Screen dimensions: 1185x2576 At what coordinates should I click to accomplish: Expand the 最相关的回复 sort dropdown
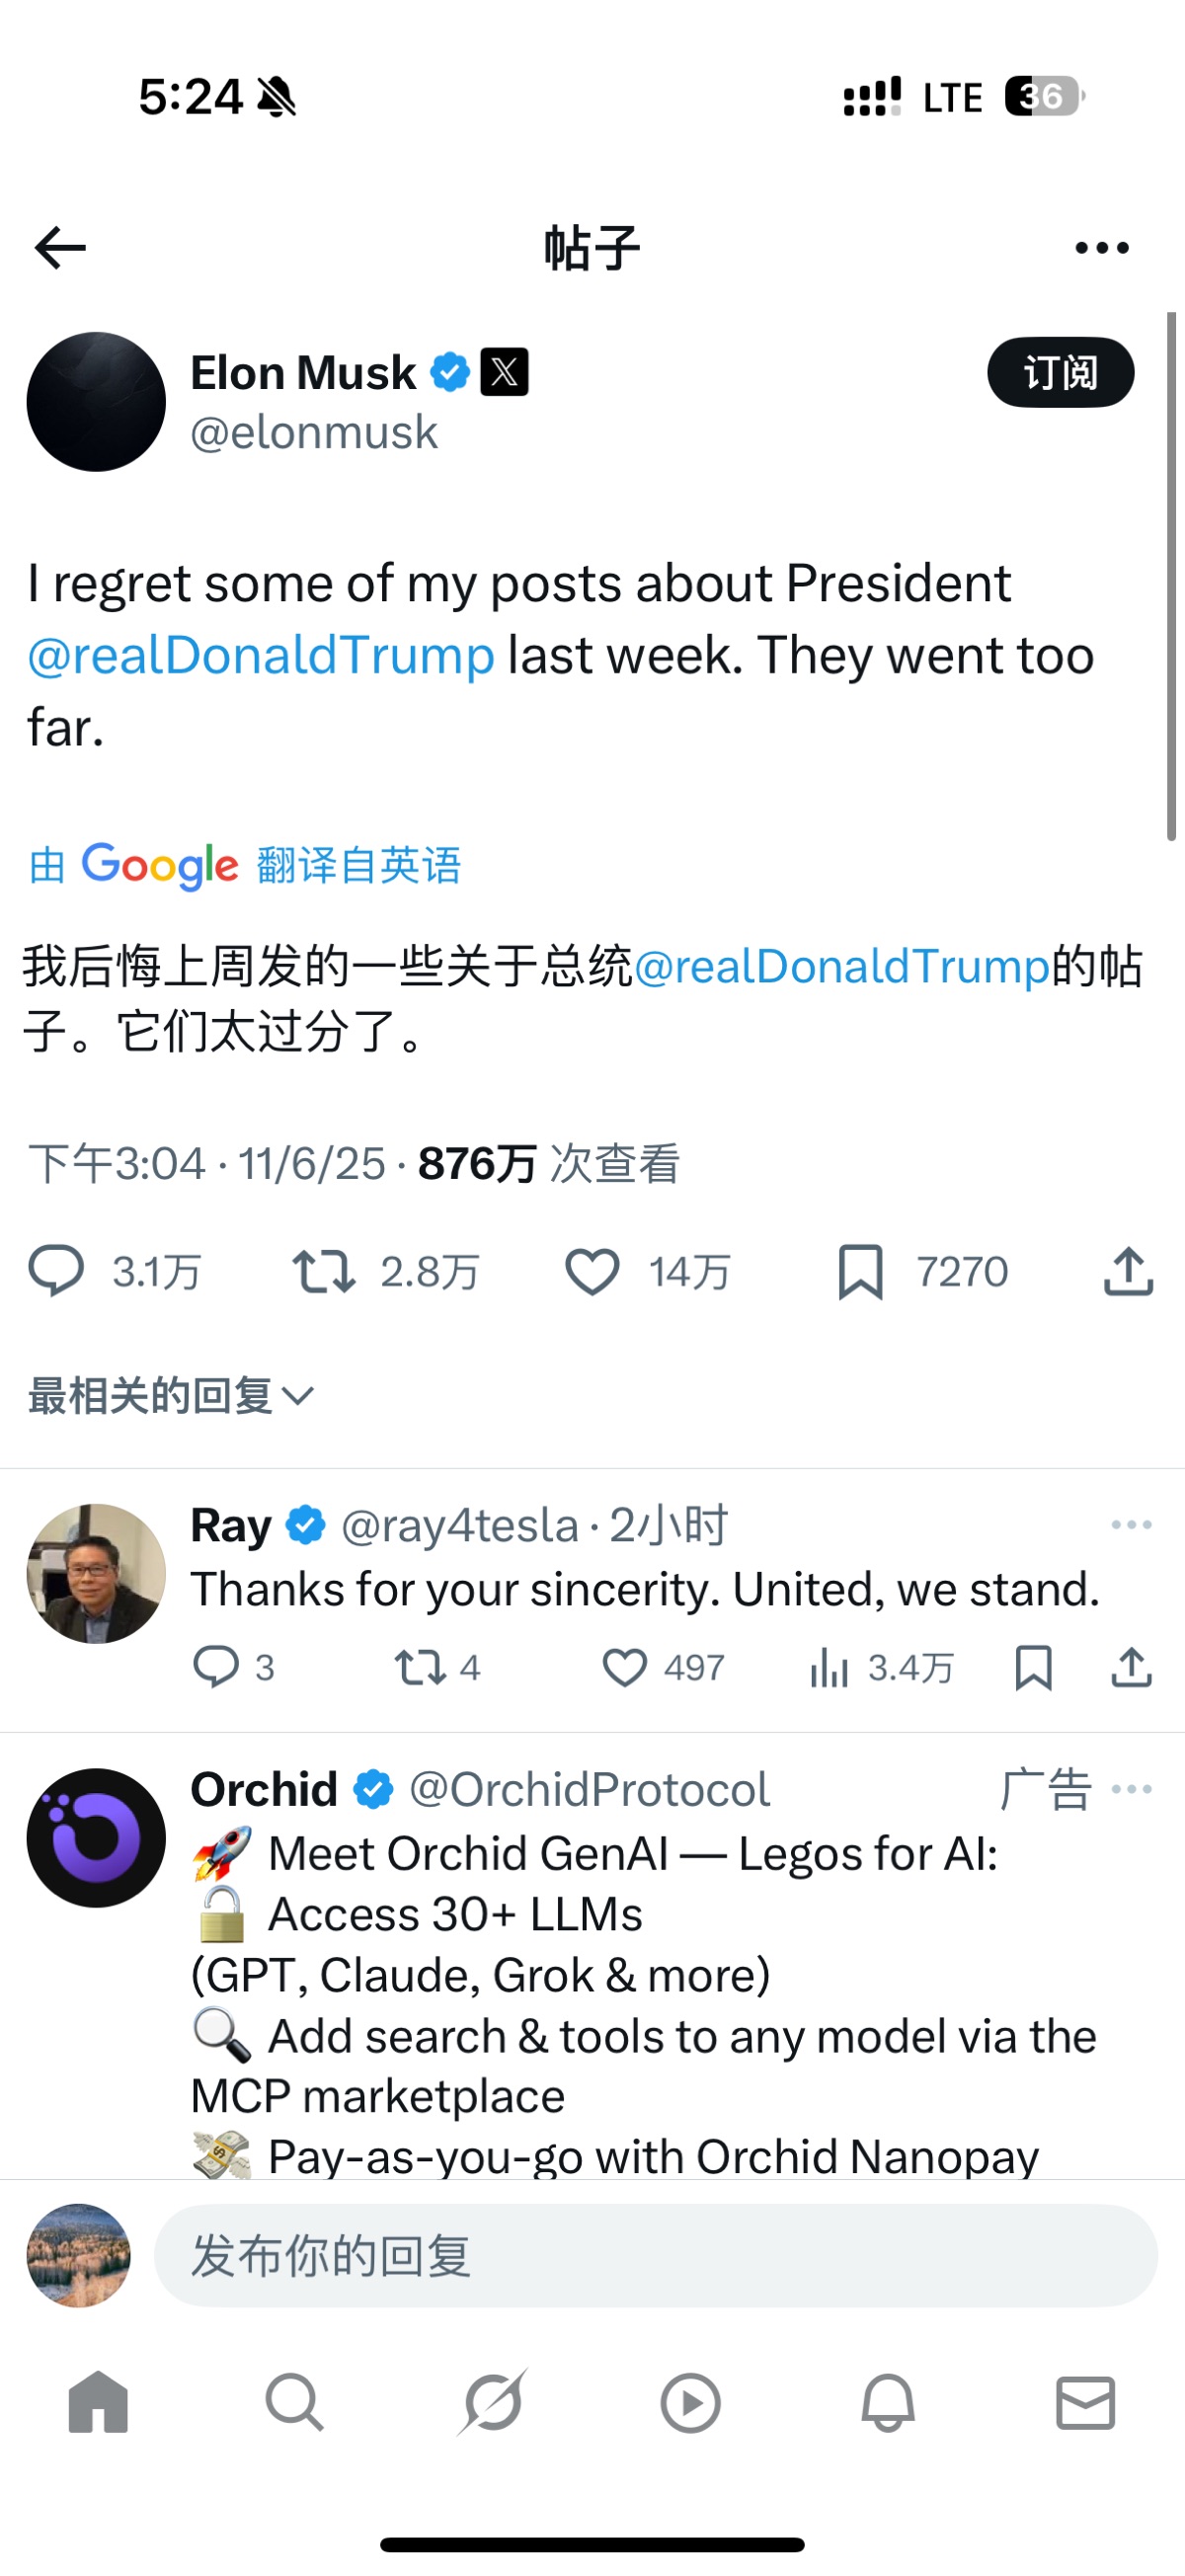tap(172, 1396)
